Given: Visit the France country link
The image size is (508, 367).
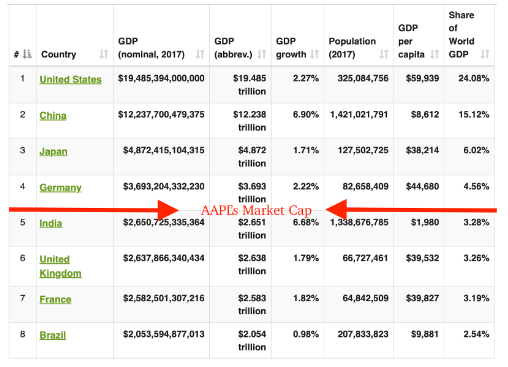Looking at the screenshot, I should click(55, 299).
